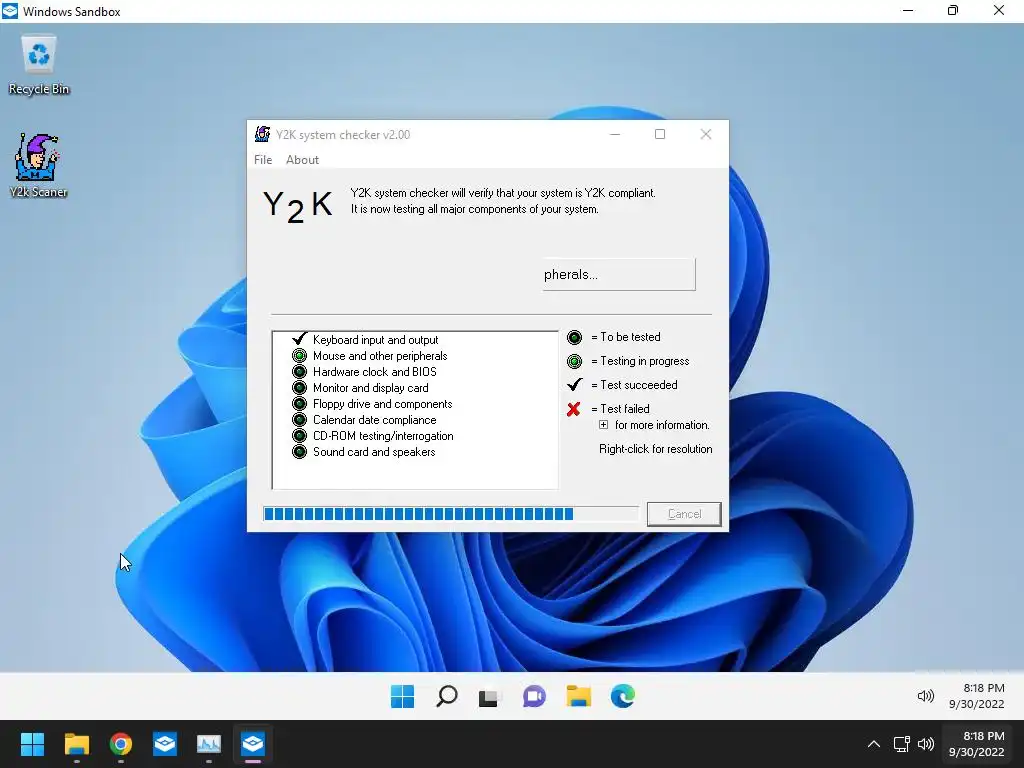Open the host clock and date

(976, 744)
